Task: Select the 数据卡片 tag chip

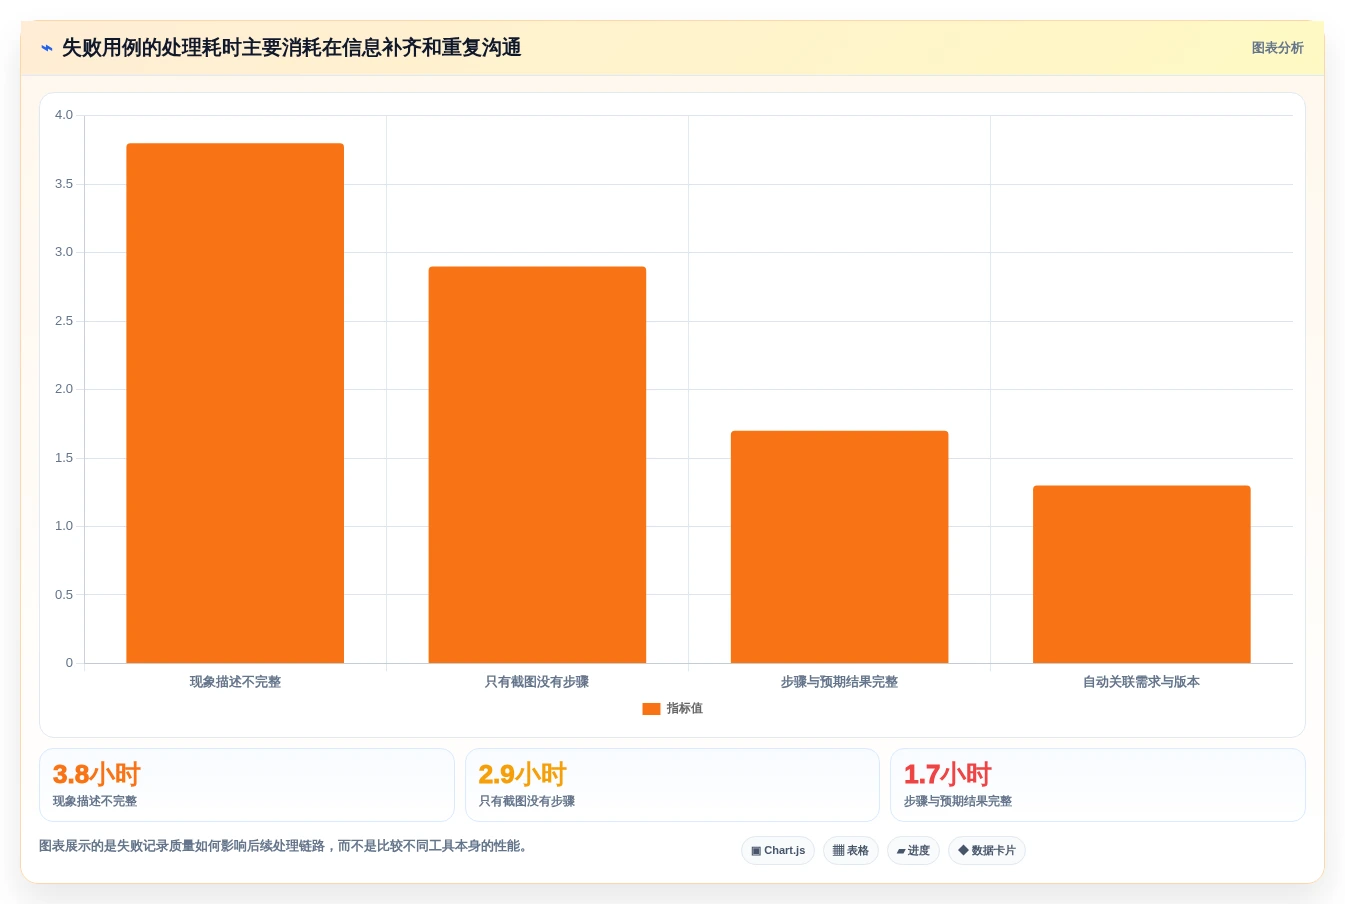Action: (987, 851)
